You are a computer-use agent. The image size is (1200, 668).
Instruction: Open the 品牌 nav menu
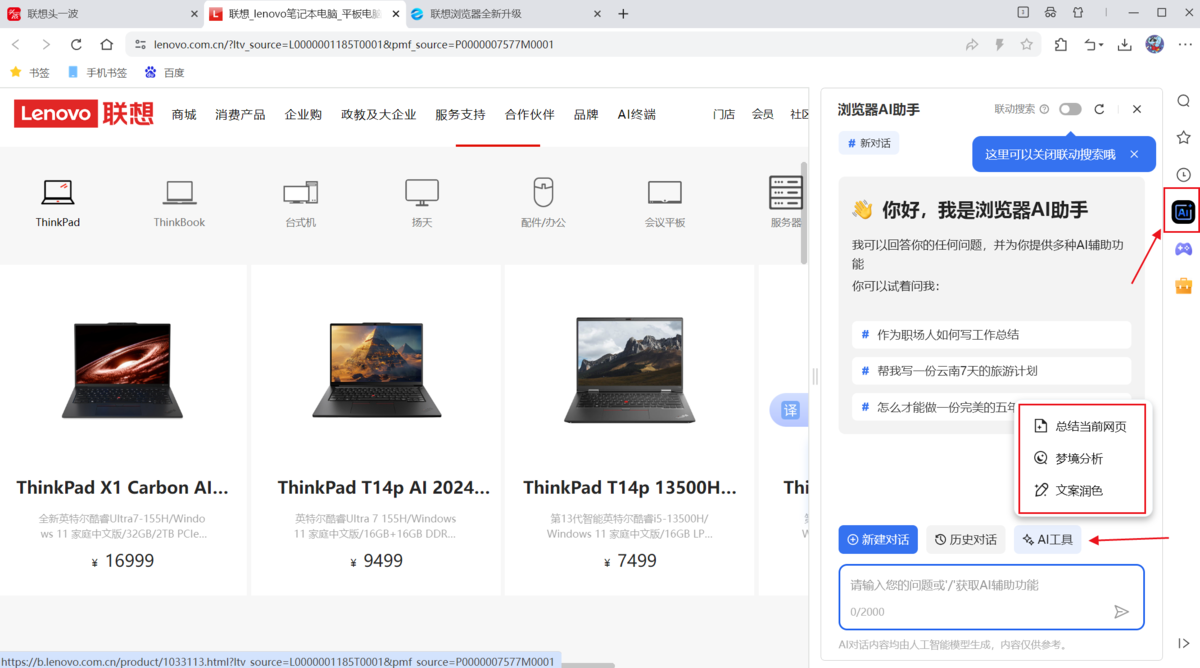coord(586,114)
